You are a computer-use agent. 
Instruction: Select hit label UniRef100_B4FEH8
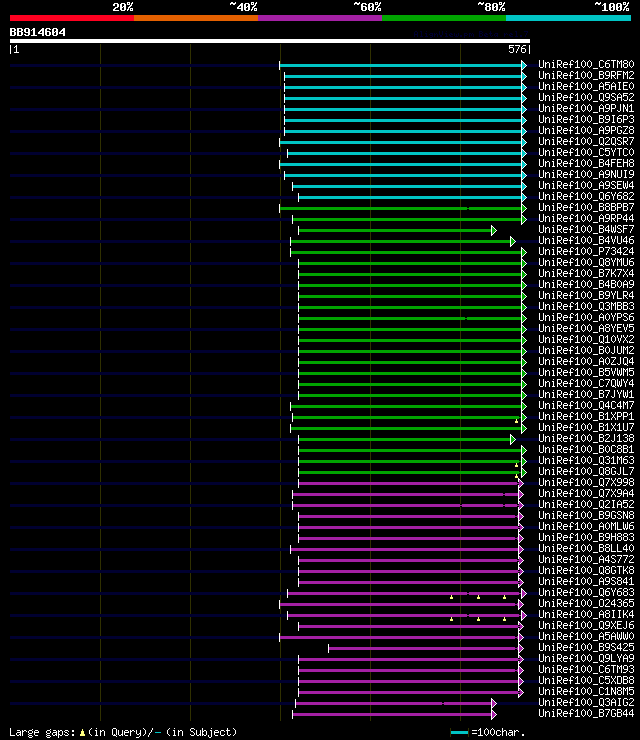586,163
